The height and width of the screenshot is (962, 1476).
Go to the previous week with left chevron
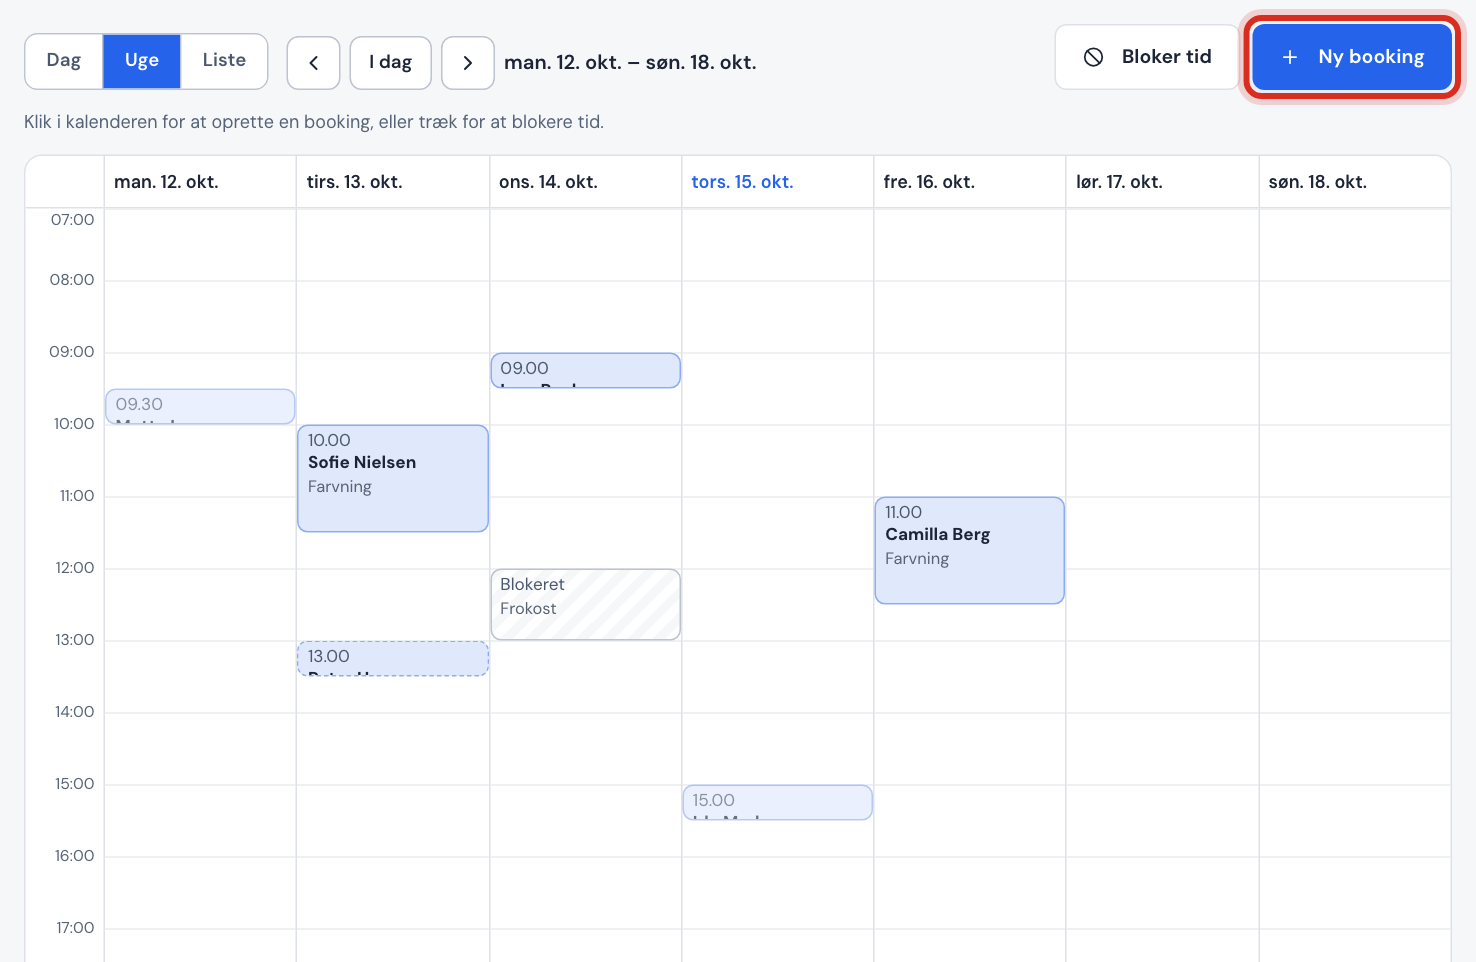[x=313, y=63]
